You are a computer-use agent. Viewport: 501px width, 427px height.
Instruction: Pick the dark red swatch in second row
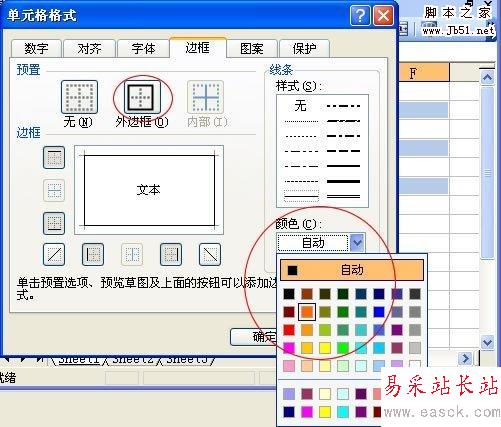(x=289, y=312)
